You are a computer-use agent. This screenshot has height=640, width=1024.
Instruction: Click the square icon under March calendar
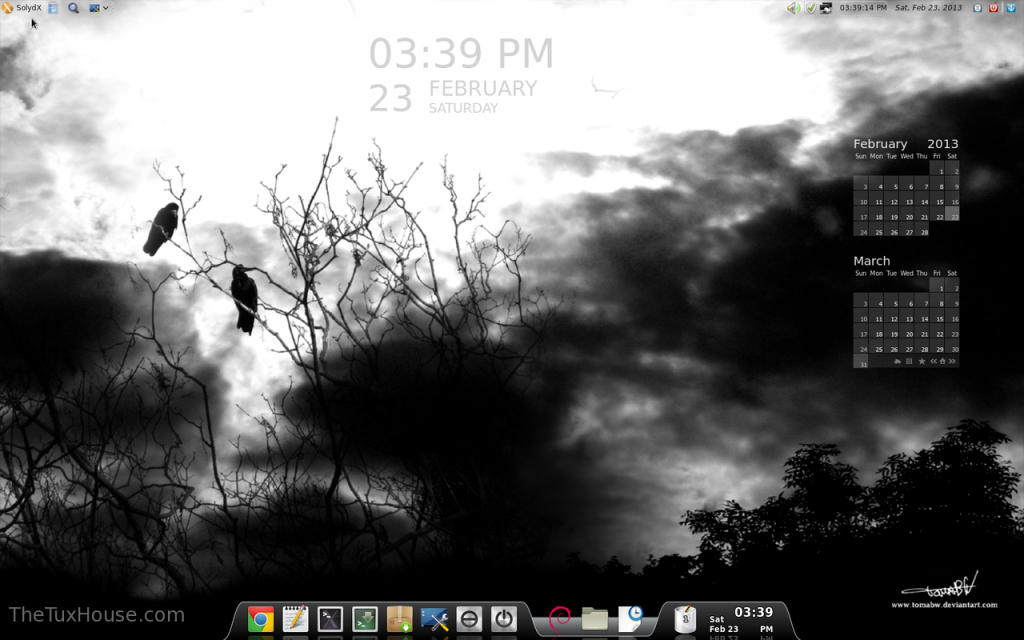tap(908, 361)
